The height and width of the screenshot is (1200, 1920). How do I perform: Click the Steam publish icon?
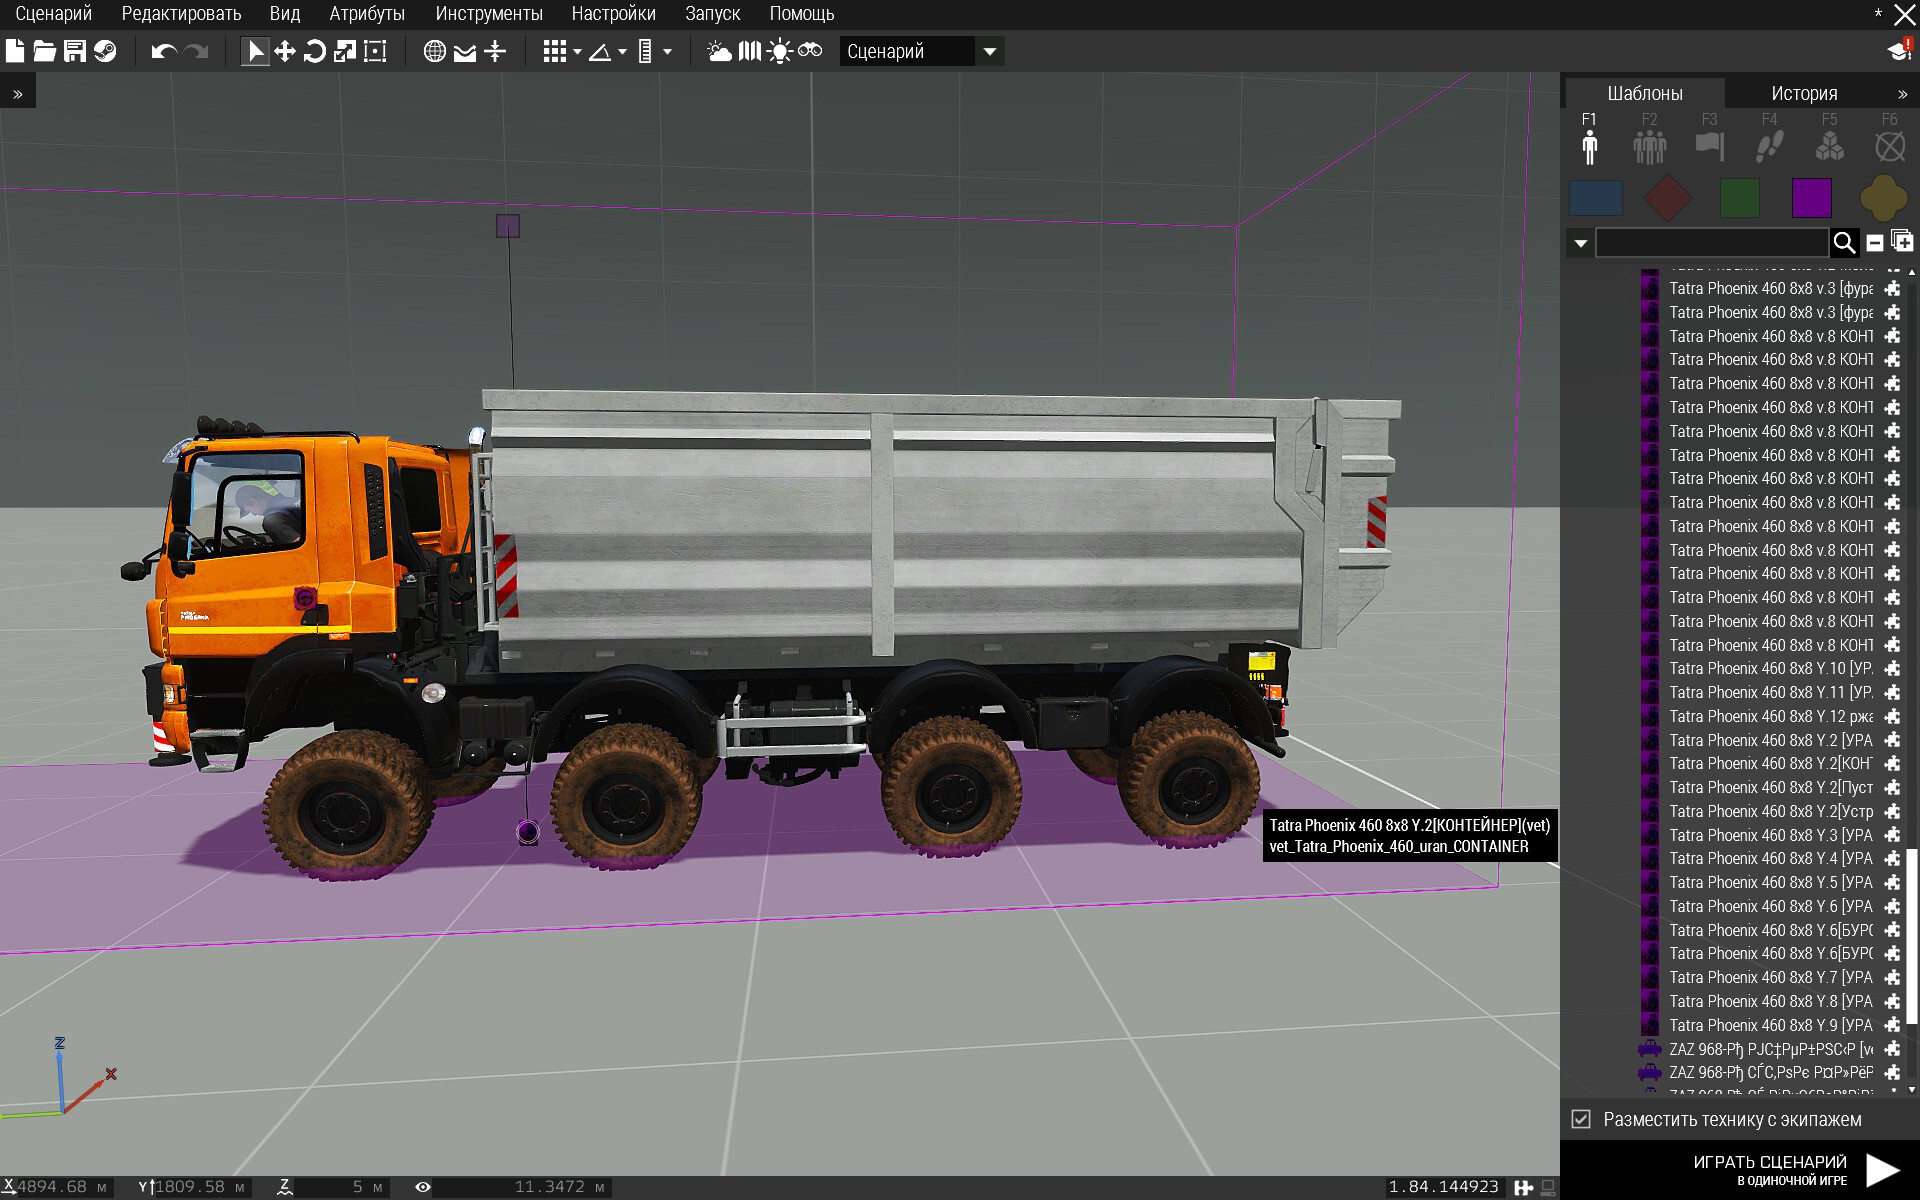point(105,51)
